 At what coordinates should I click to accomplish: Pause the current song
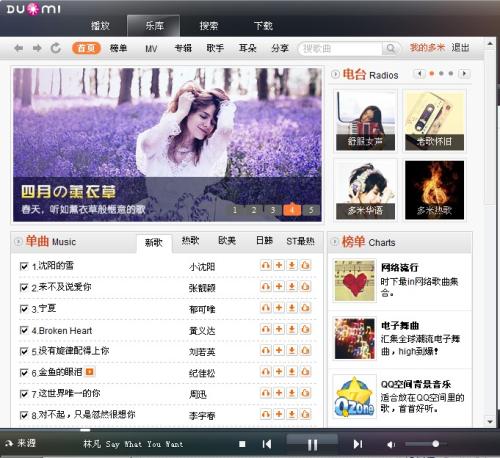312,444
